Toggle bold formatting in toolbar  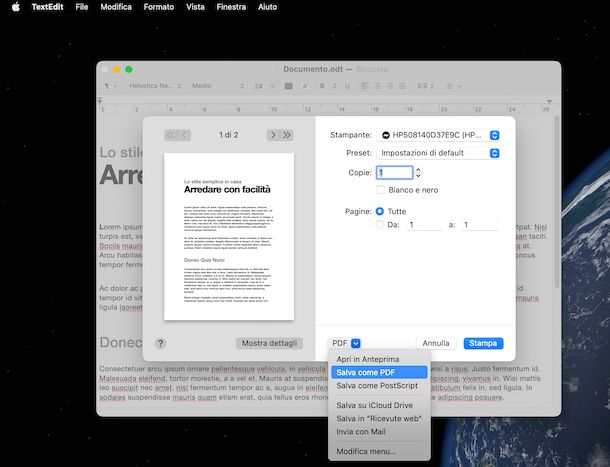[x=322, y=86]
